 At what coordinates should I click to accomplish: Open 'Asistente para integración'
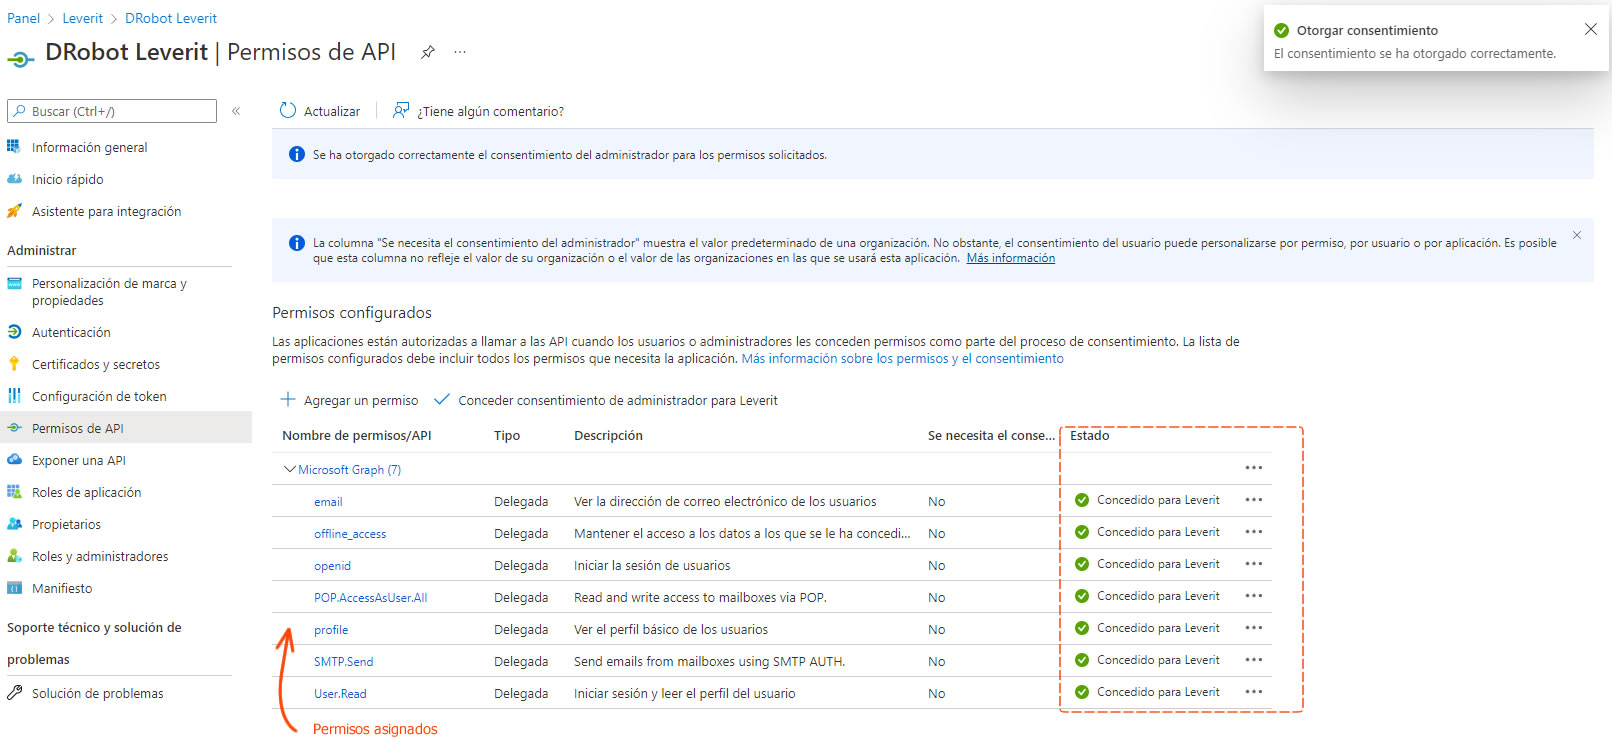coord(106,211)
